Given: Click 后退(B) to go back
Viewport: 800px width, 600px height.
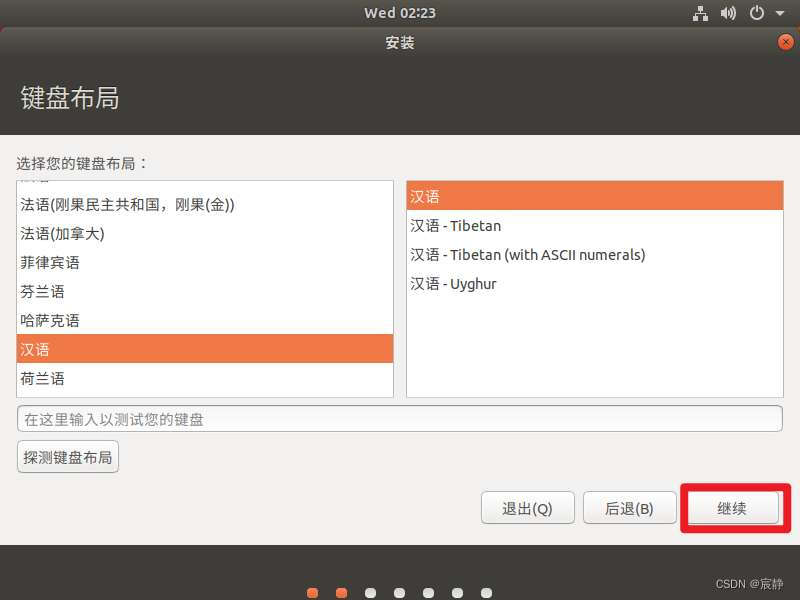Looking at the screenshot, I should click(x=629, y=508).
